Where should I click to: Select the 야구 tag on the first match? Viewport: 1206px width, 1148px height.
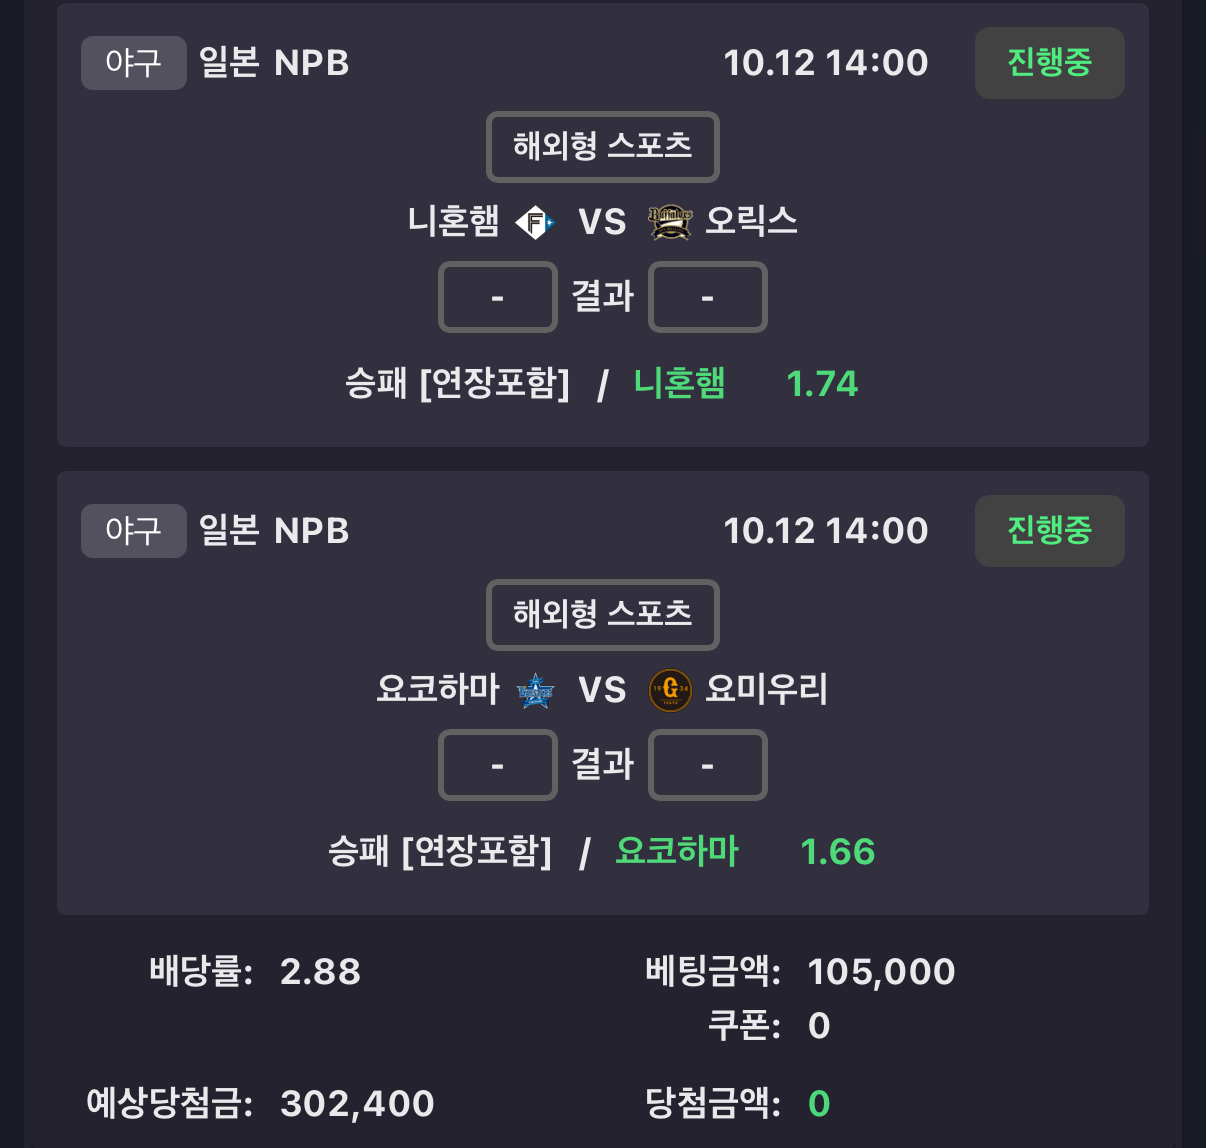pyautogui.click(x=133, y=63)
